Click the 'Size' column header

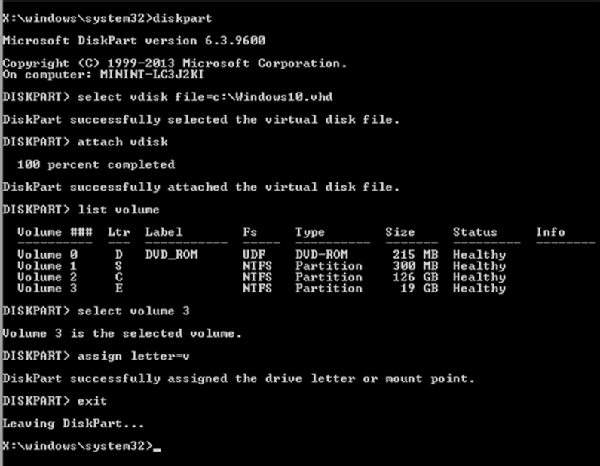[400, 232]
